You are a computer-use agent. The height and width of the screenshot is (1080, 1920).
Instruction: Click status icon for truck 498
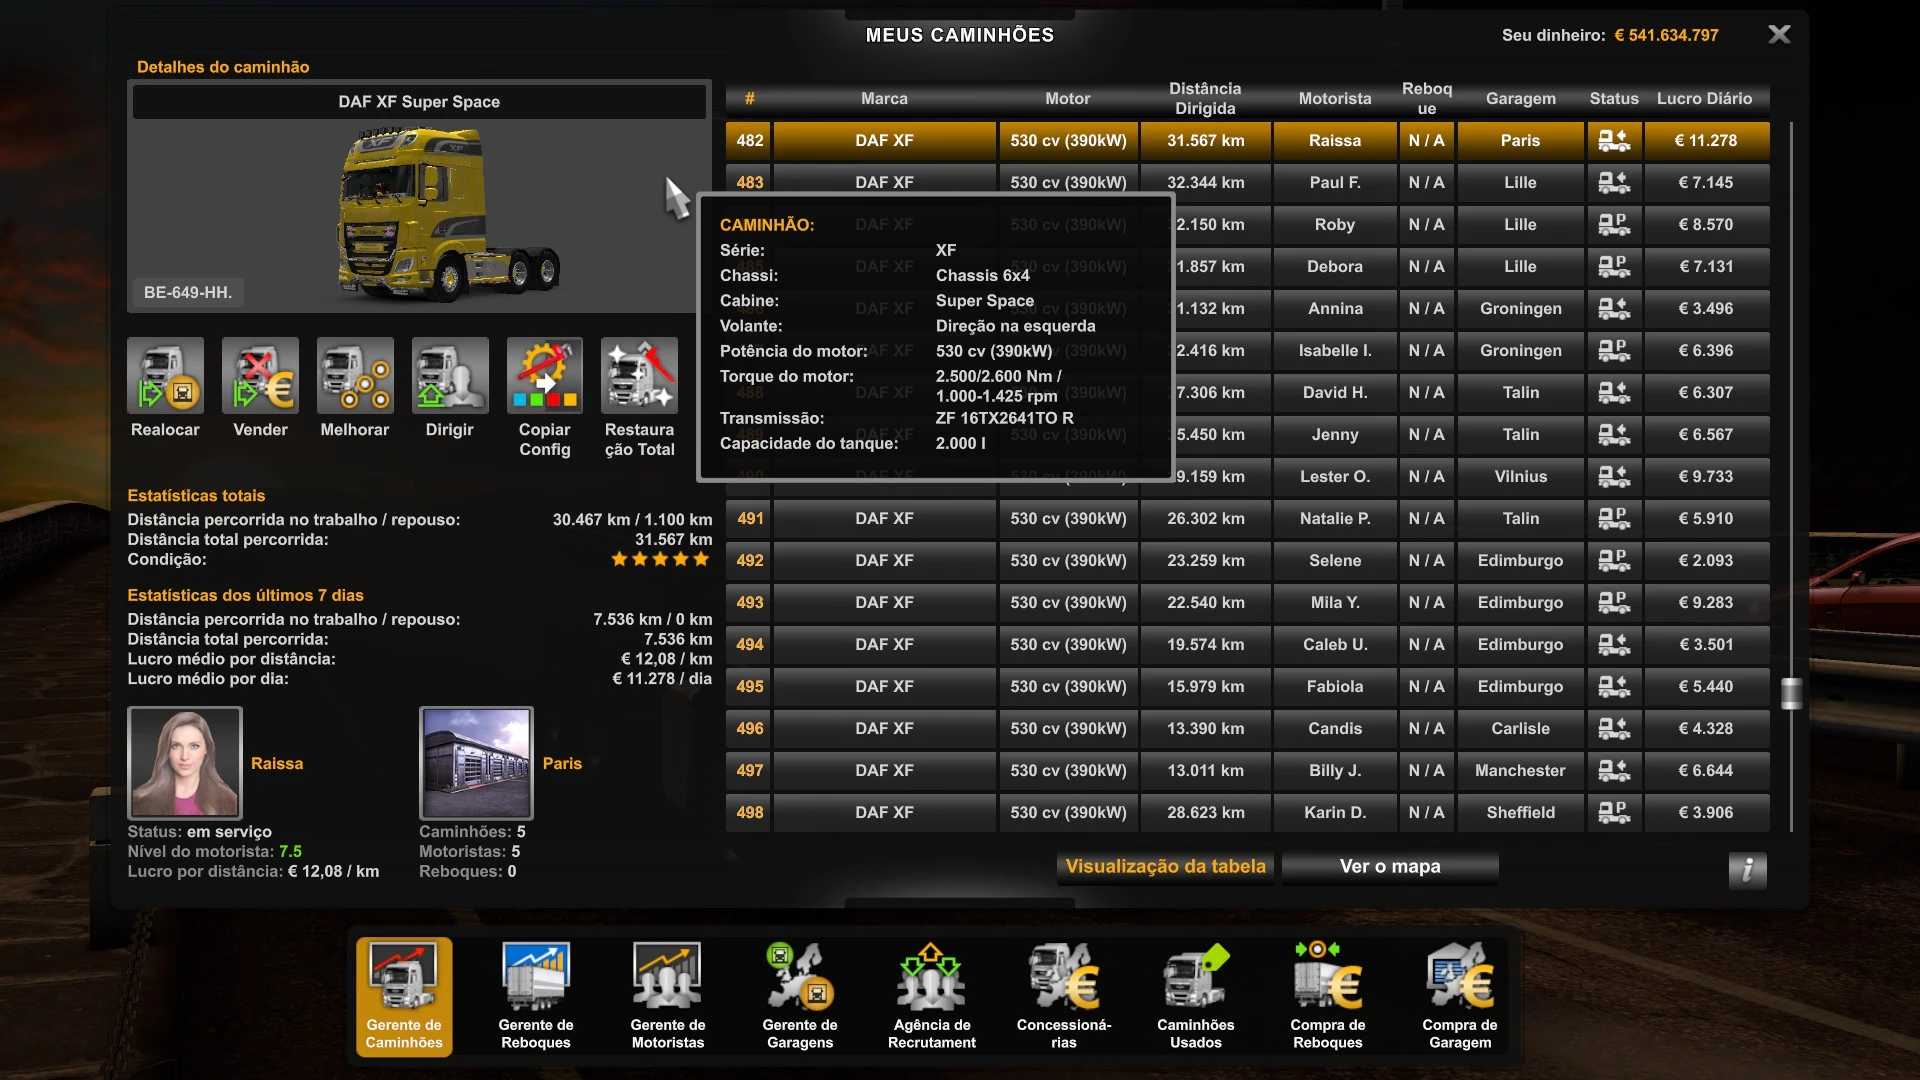coord(1613,813)
